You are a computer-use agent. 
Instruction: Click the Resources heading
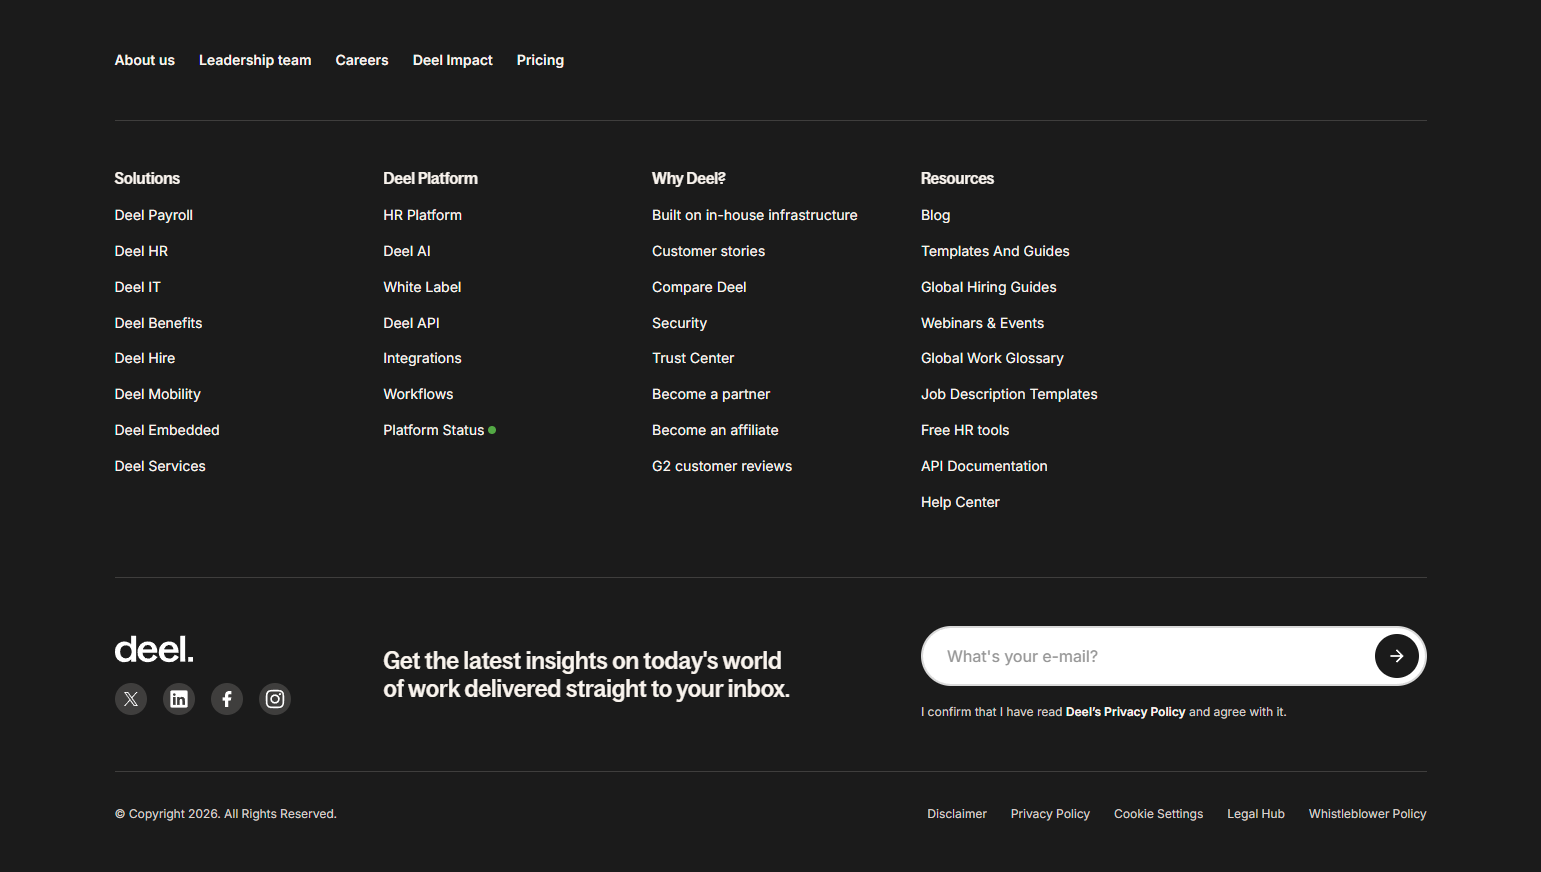pos(957,178)
